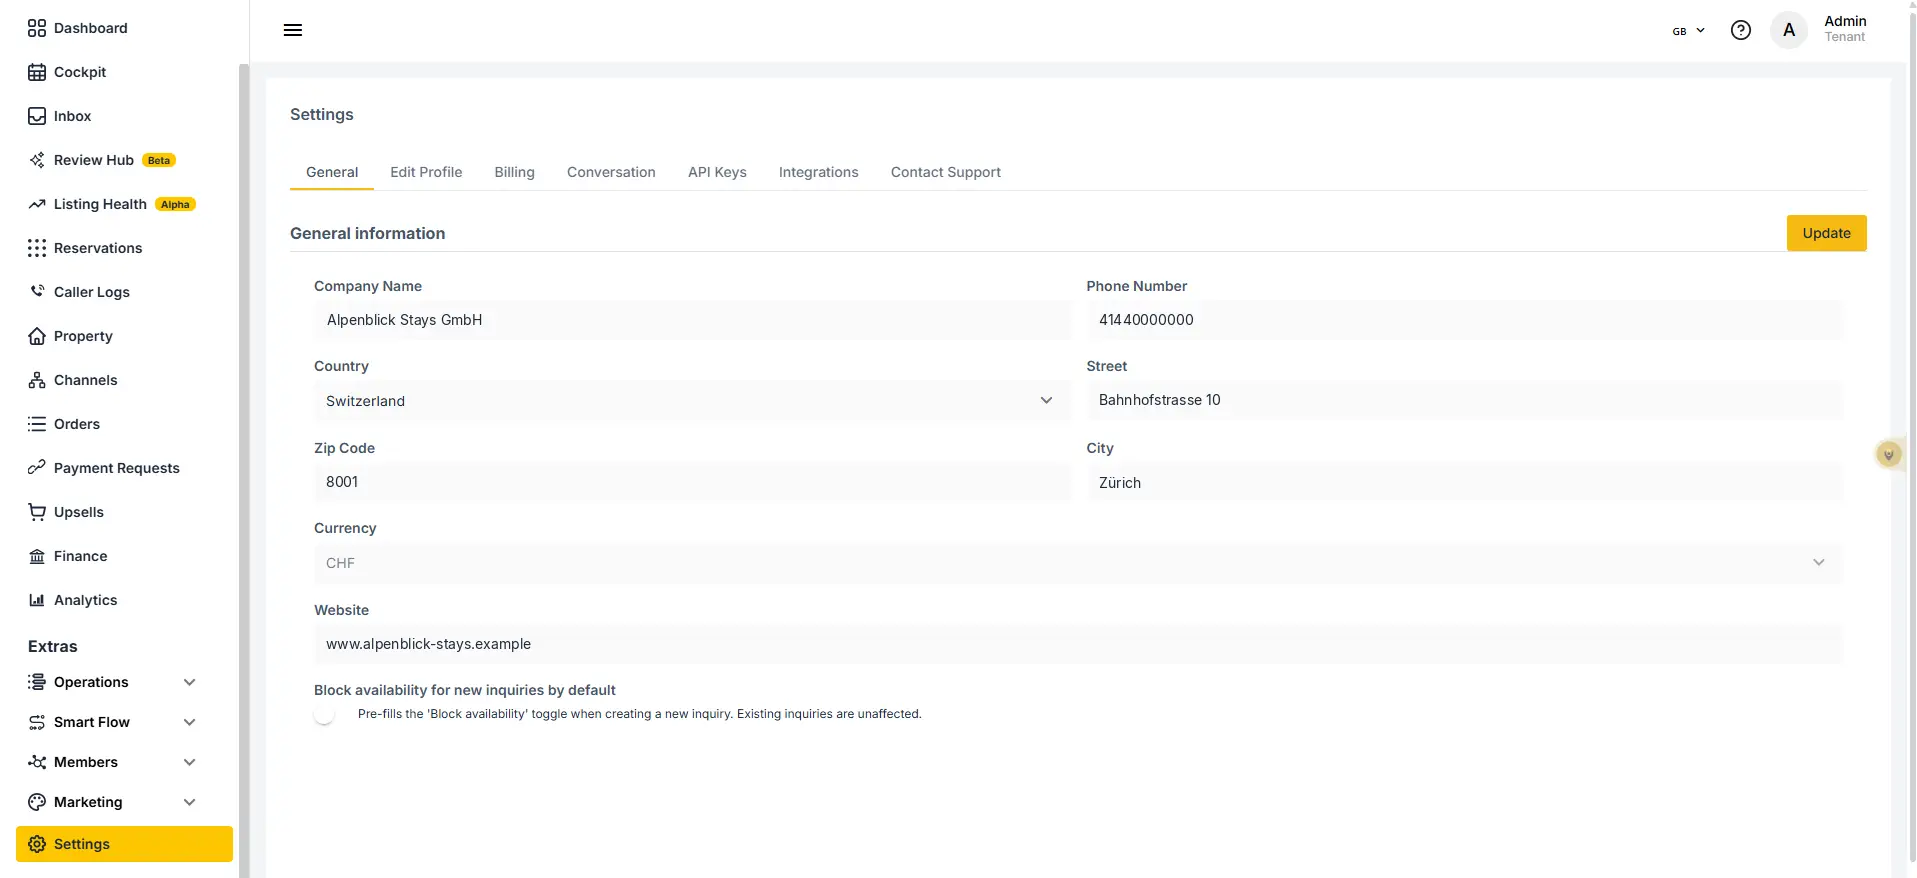
Task: Click the Phone Number input field
Action: pos(1465,320)
